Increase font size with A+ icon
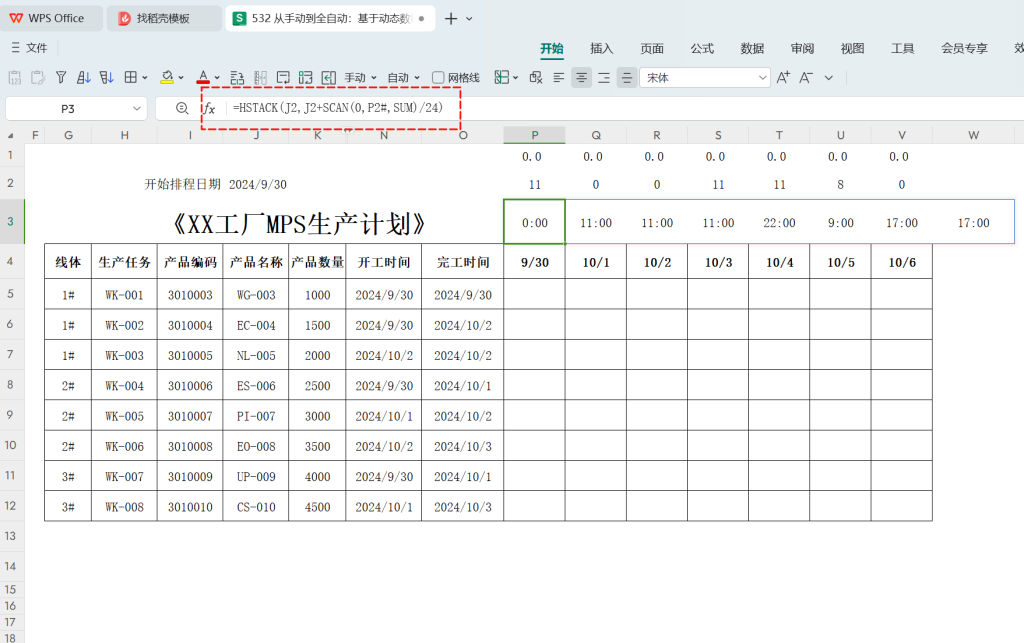The width and height of the screenshot is (1024, 643). [783, 78]
